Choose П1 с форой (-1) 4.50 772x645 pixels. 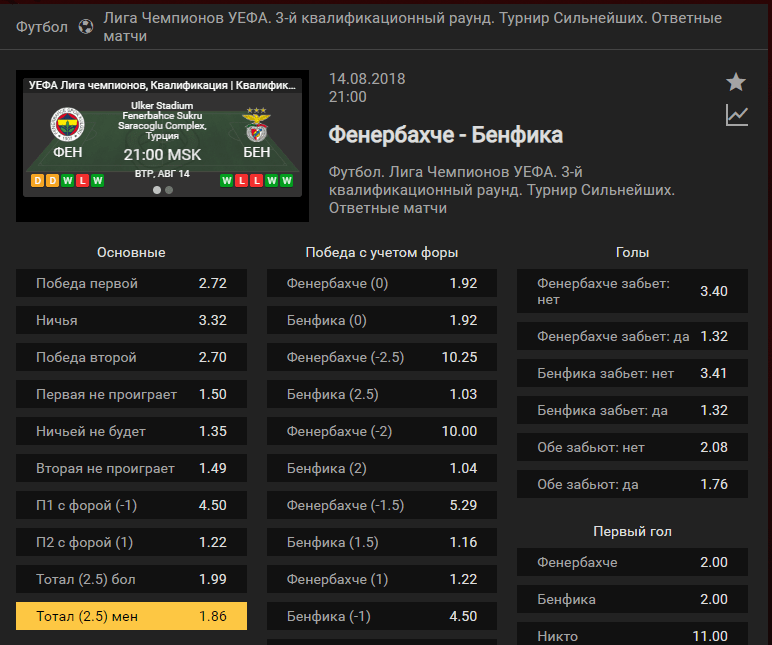click(x=131, y=505)
